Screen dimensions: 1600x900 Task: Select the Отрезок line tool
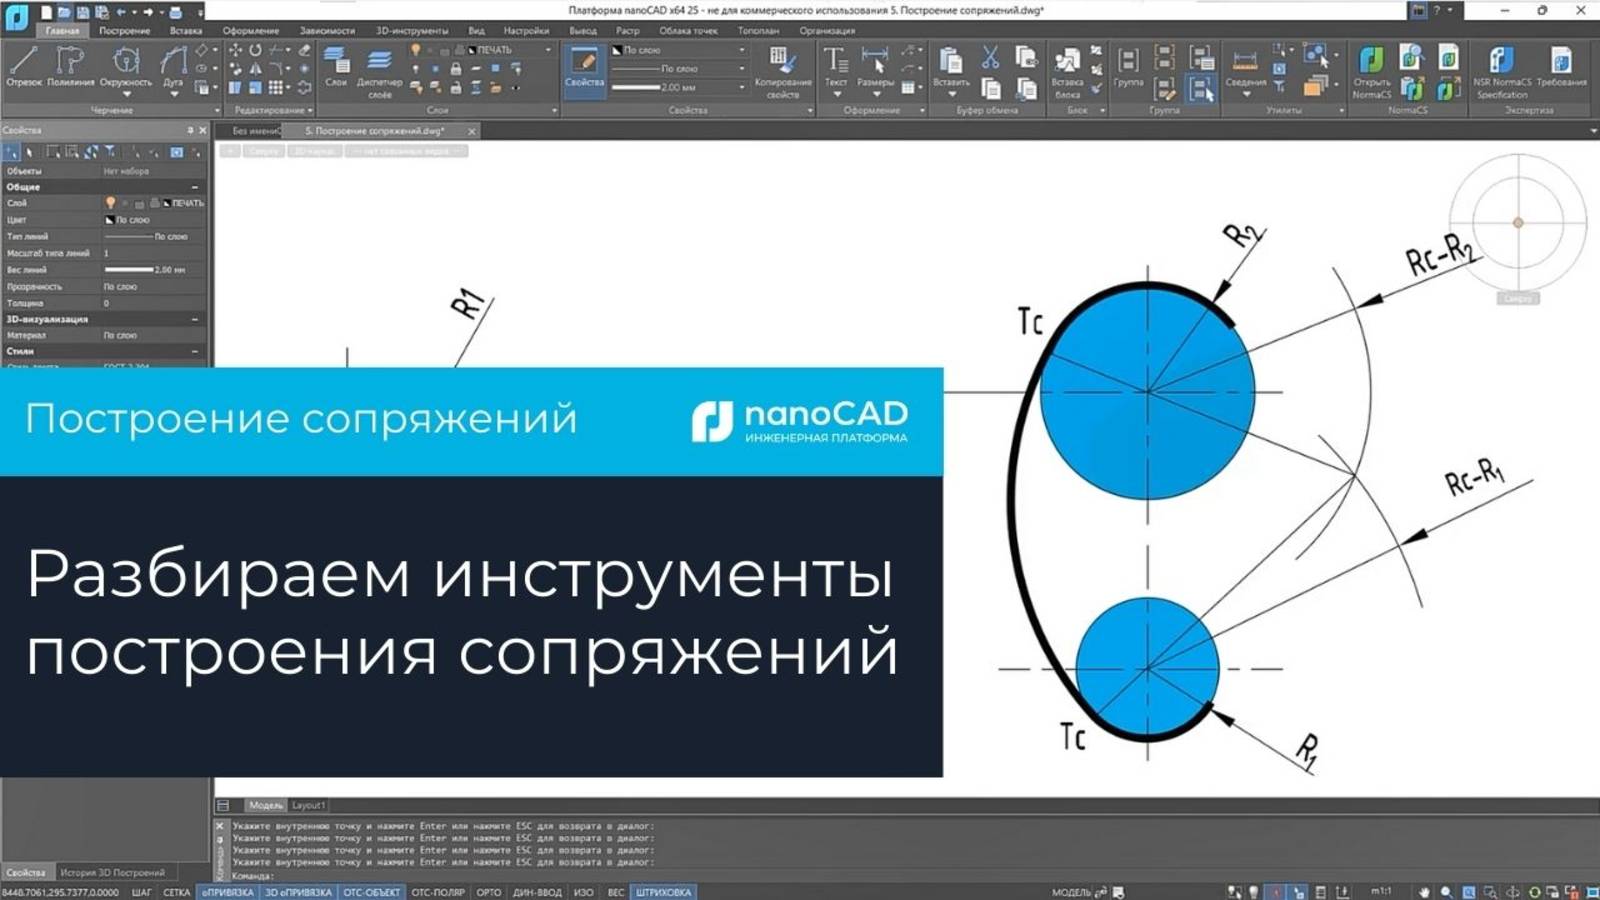[24, 66]
